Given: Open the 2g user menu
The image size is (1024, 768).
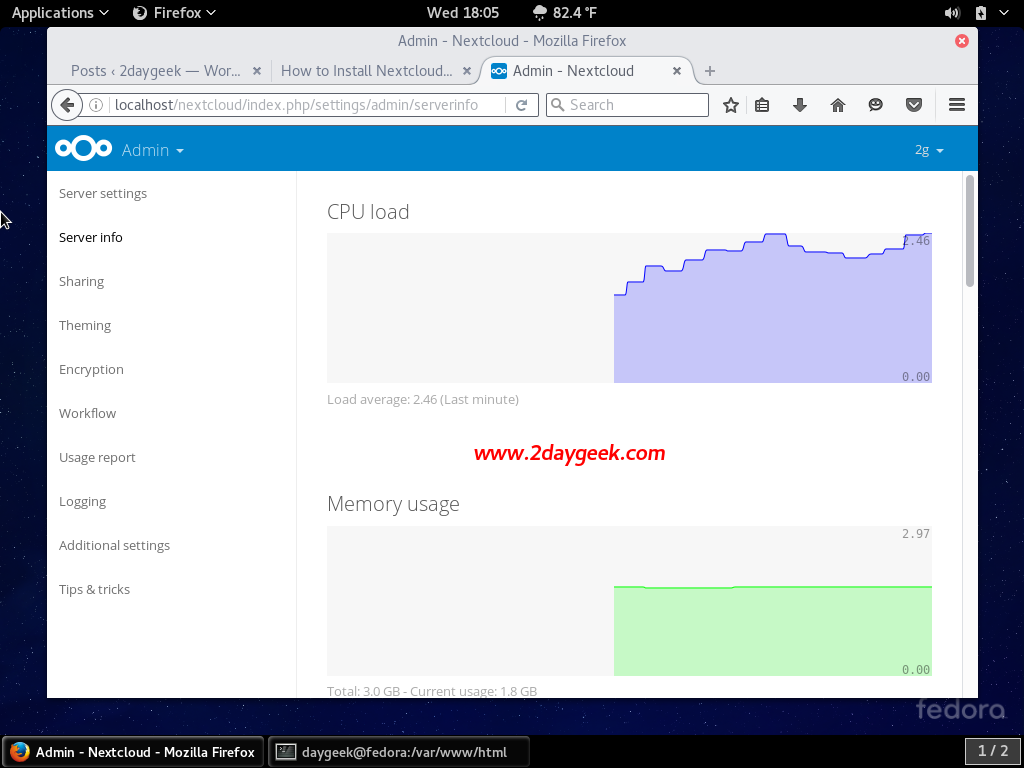Looking at the screenshot, I should (929, 150).
